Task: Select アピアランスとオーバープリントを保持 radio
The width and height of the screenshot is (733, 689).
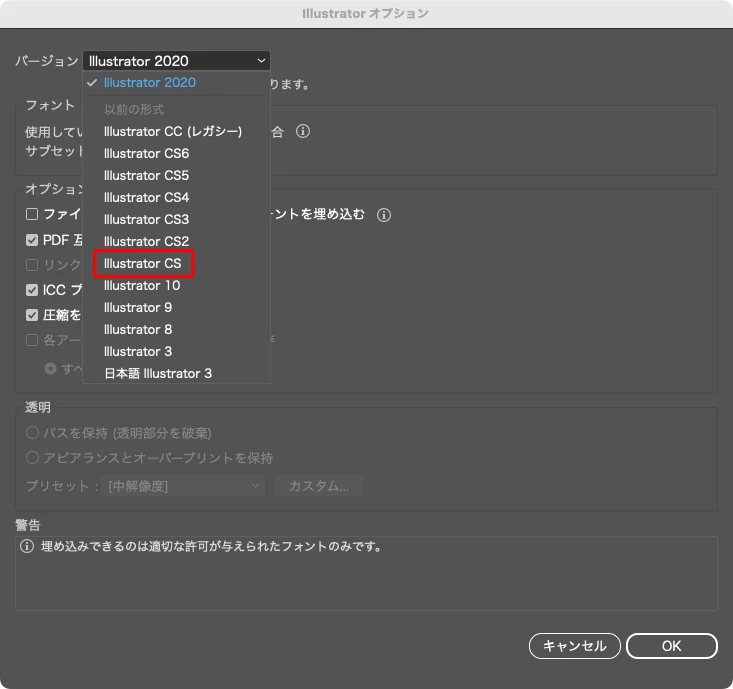Action: tap(32, 458)
